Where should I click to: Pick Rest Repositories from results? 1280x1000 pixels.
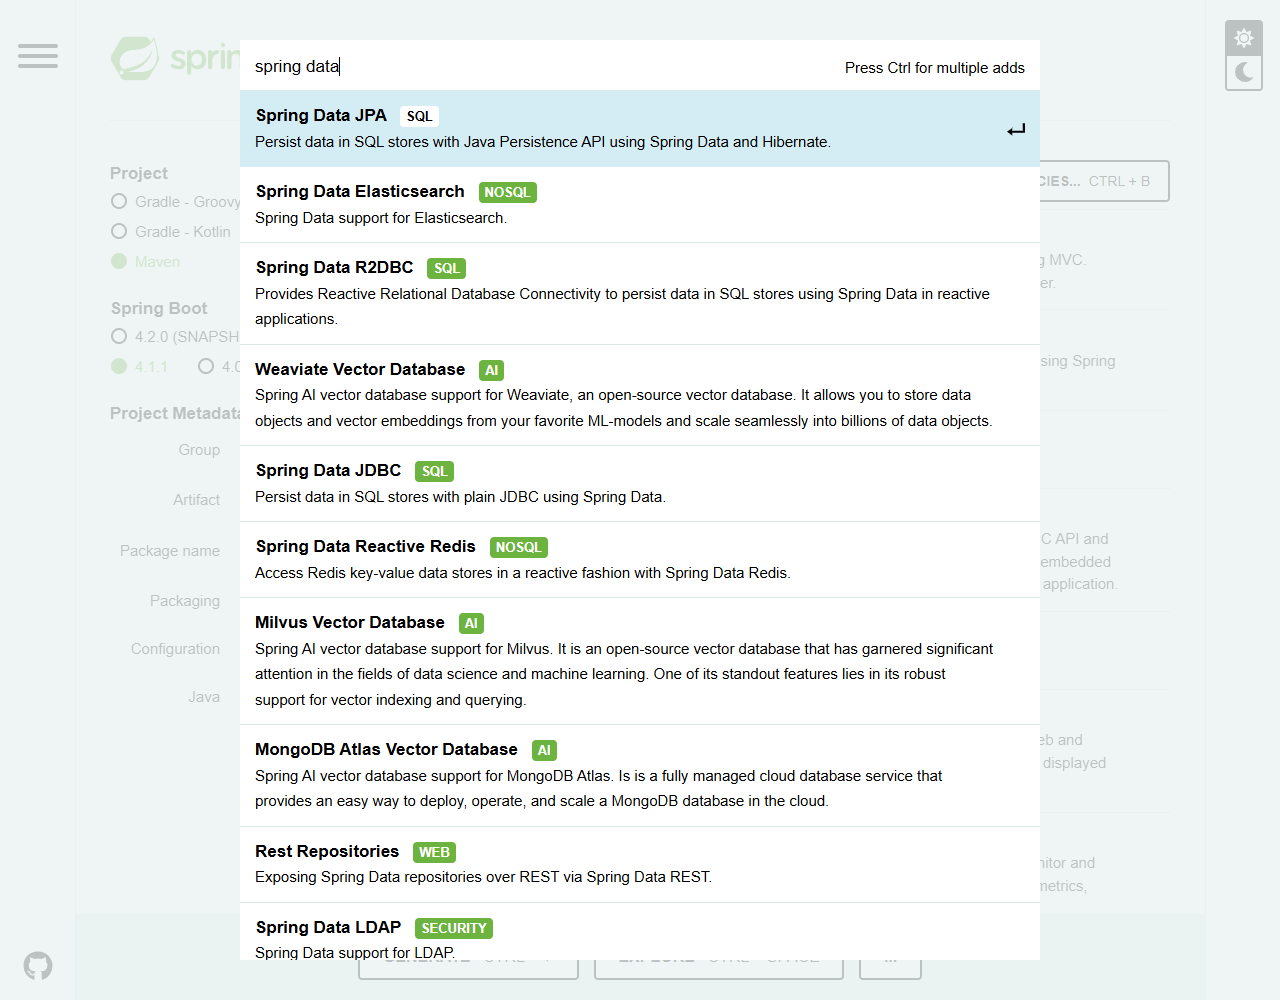tap(640, 865)
